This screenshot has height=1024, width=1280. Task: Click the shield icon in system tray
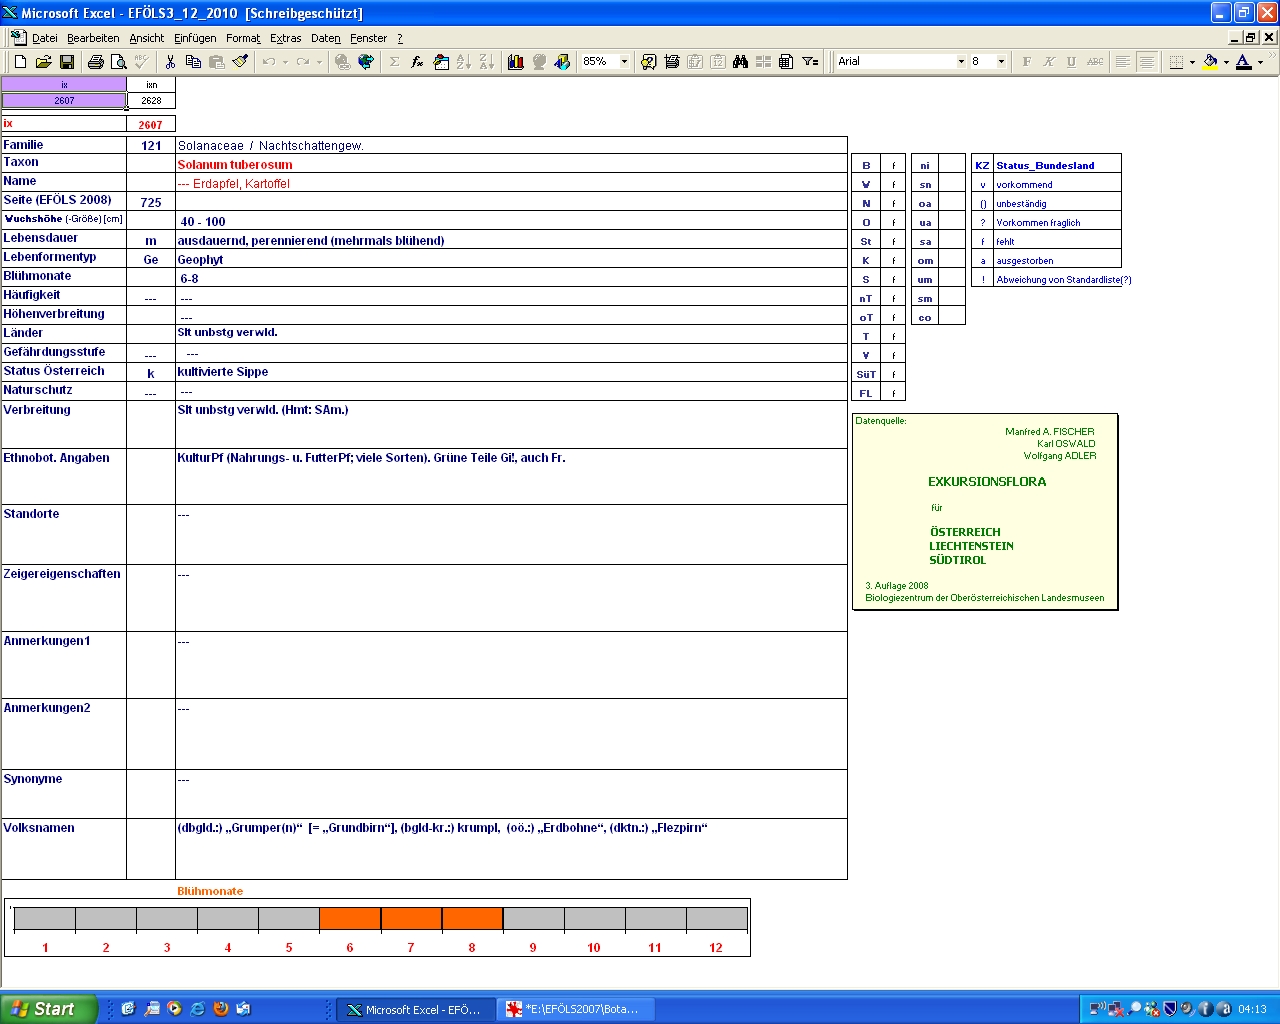pos(1169,1009)
